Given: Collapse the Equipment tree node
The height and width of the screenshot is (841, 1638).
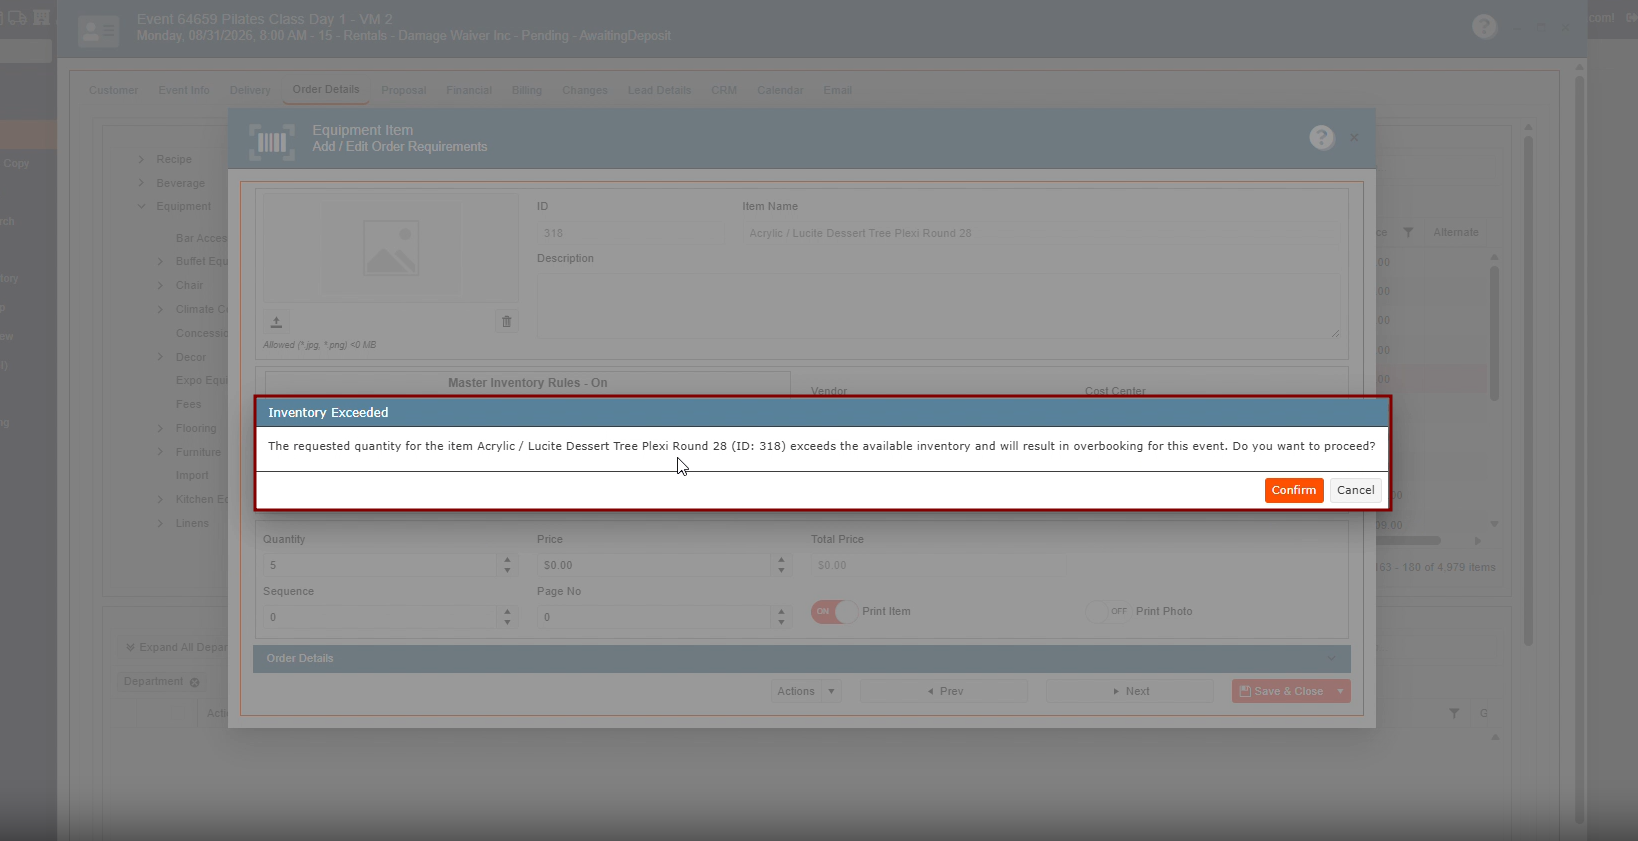Looking at the screenshot, I should [142, 206].
